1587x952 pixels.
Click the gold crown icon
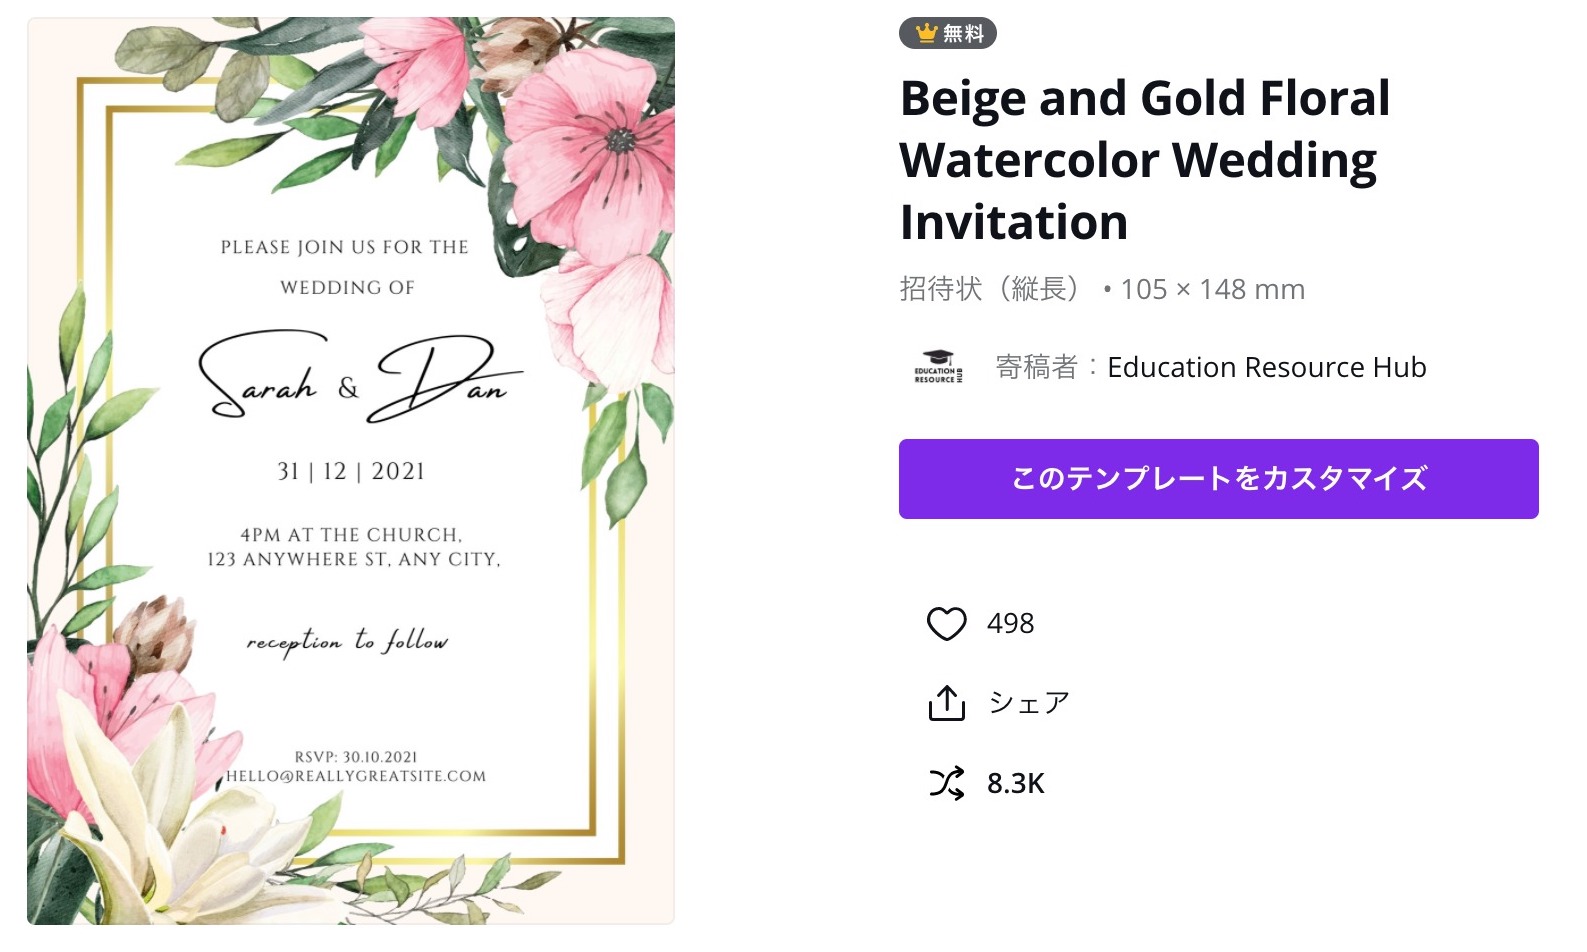[926, 34]
